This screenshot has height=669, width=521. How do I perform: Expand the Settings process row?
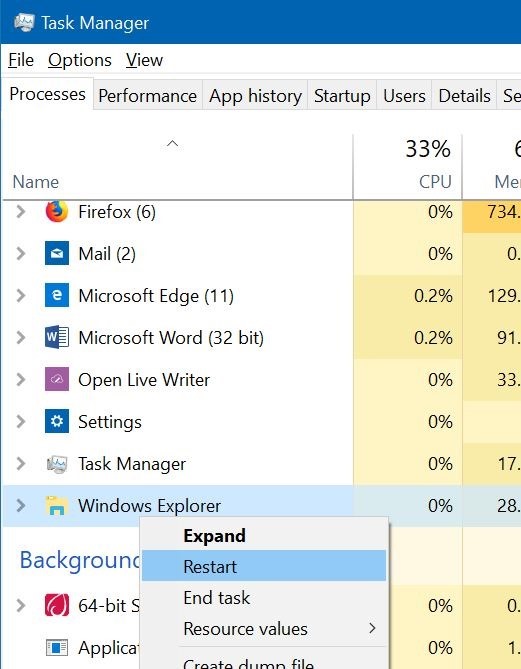point(20,422)
